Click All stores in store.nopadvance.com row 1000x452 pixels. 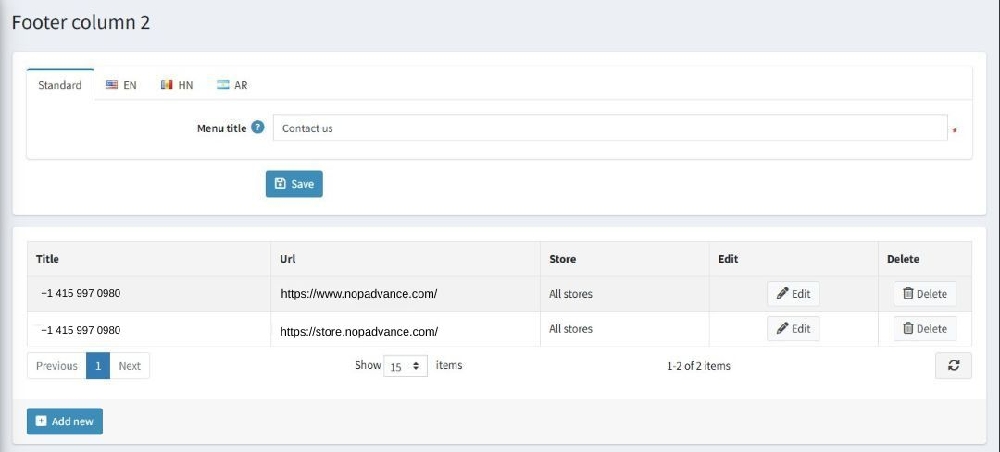click(571, 329)
